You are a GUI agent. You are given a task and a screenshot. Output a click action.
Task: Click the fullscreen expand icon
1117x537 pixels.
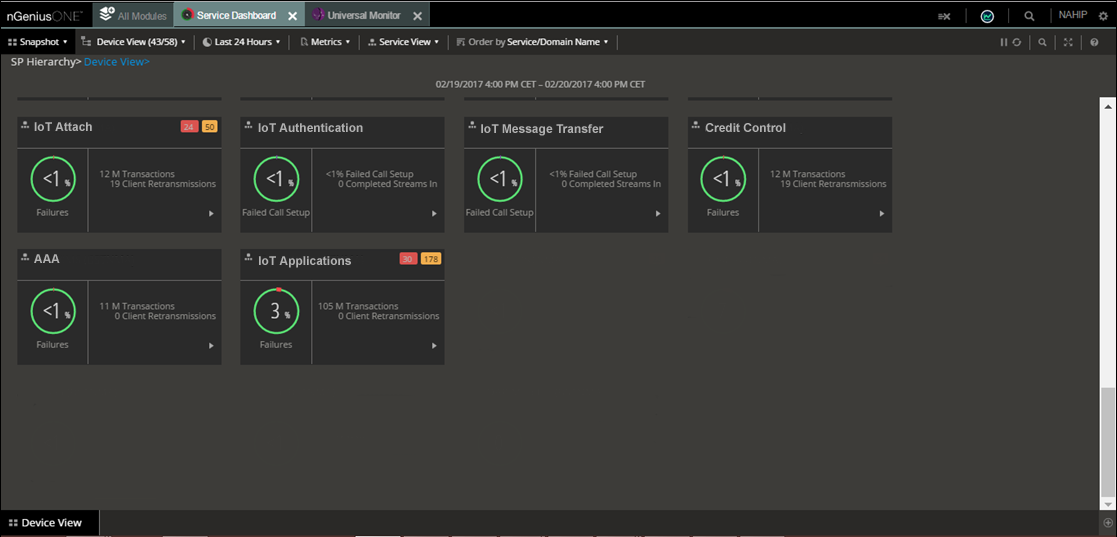coord(1068,42)
